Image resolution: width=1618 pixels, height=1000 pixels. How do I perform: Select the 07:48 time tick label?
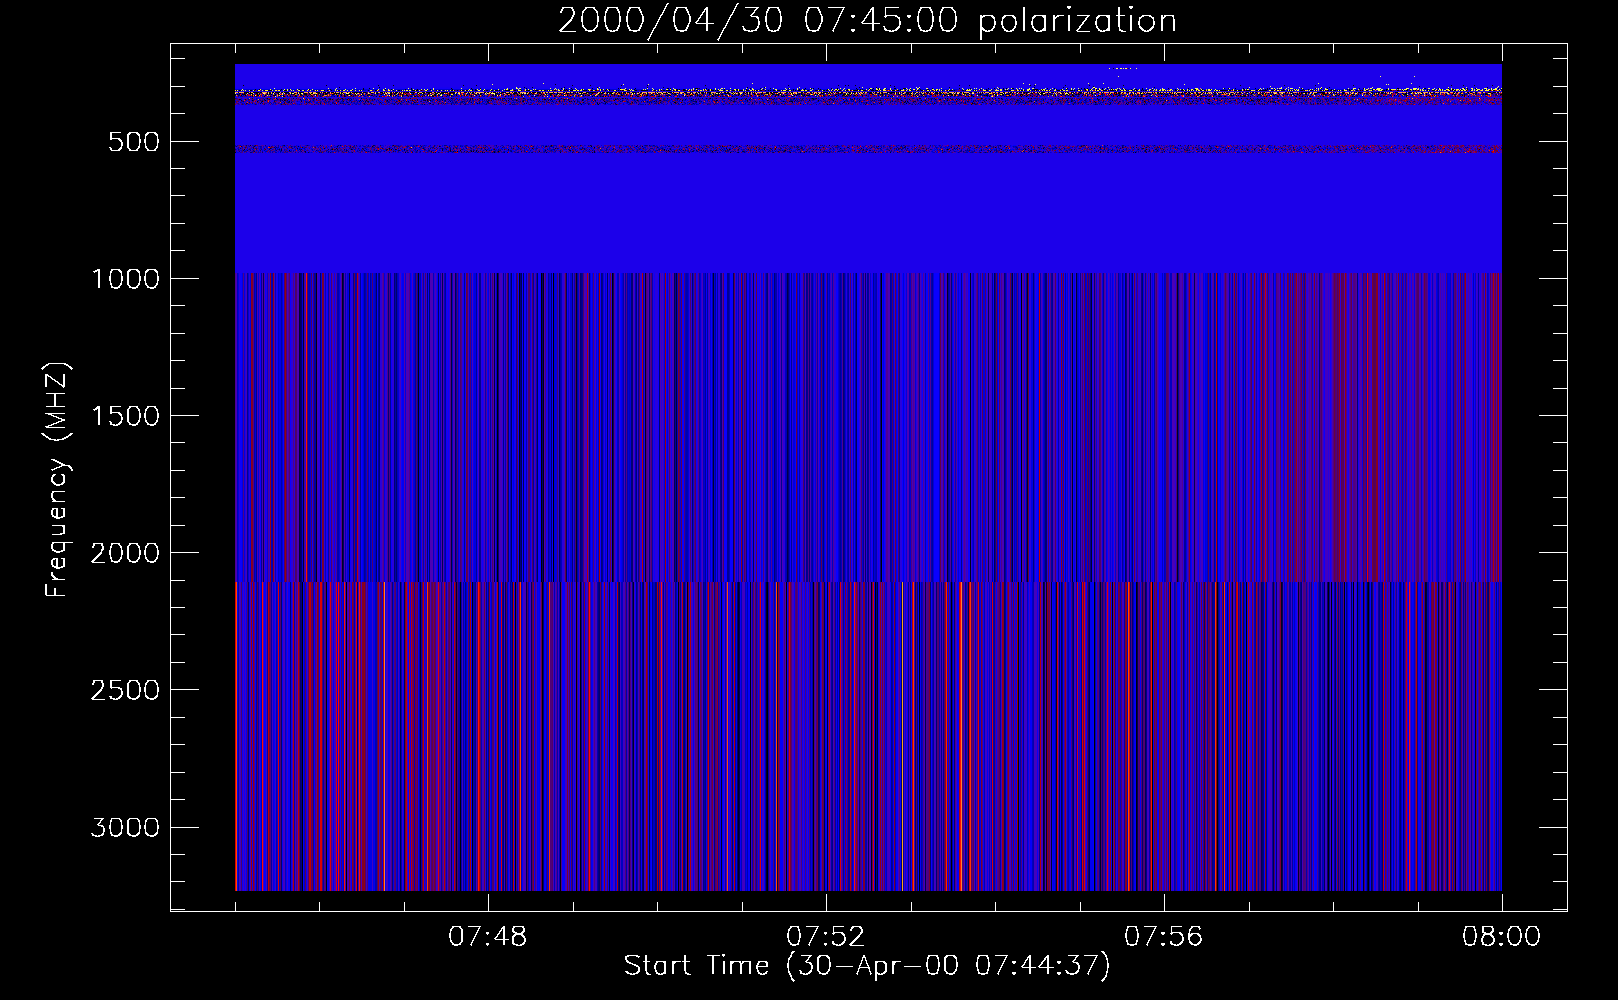[x=487, y=937]
